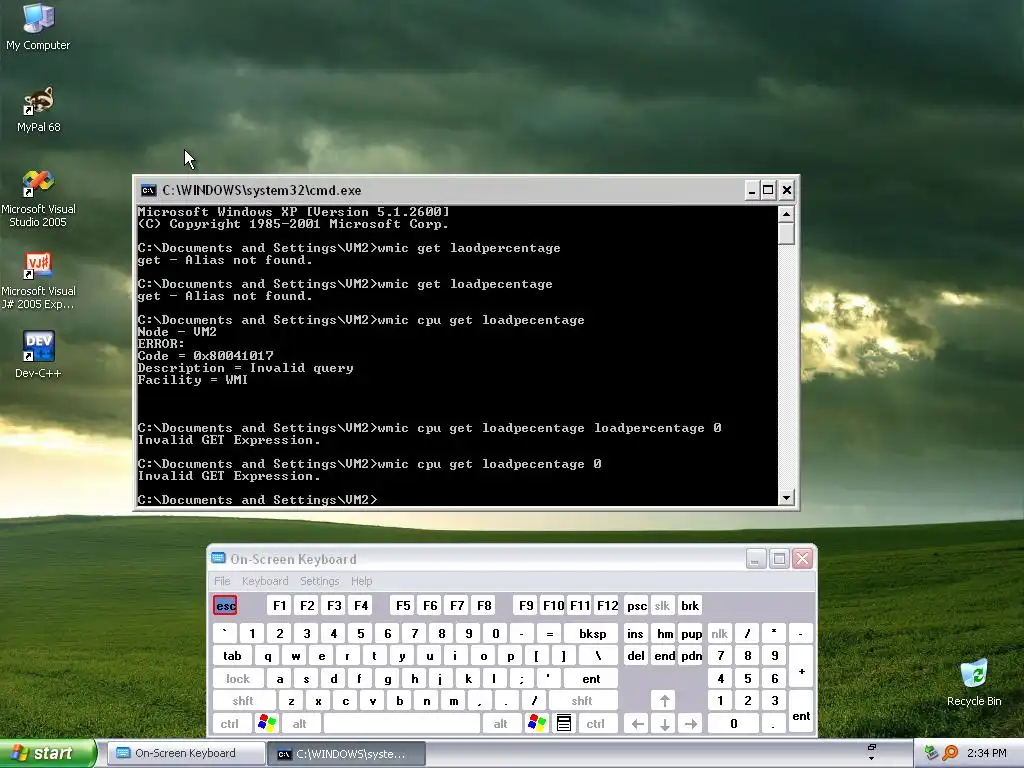
Task: Toggle the slk scroll lock key
Action: tap(662, 605)
